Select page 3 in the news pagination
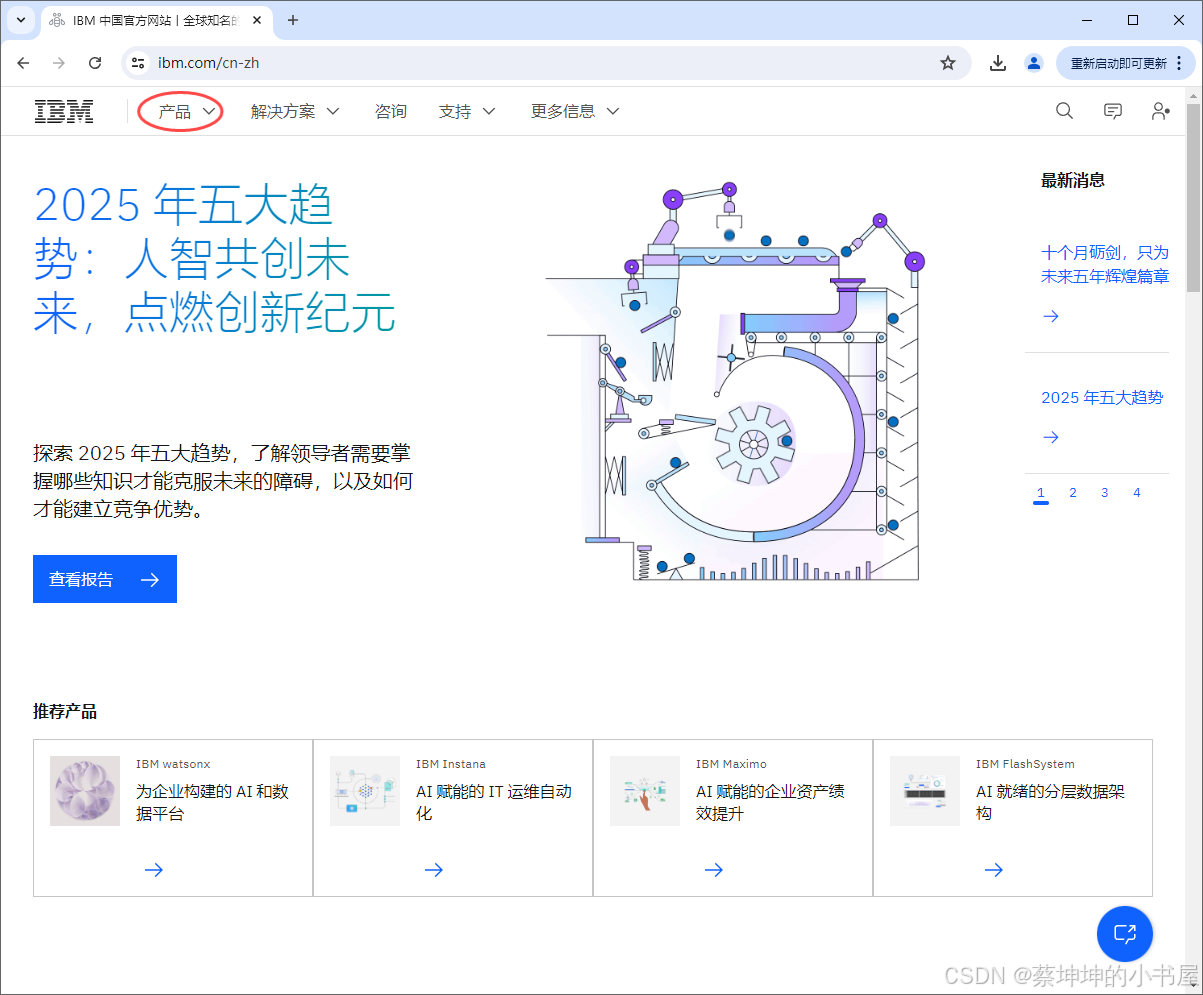Screen dimensions: 1203x995 pyautogui.click(x=1104, y=492)
